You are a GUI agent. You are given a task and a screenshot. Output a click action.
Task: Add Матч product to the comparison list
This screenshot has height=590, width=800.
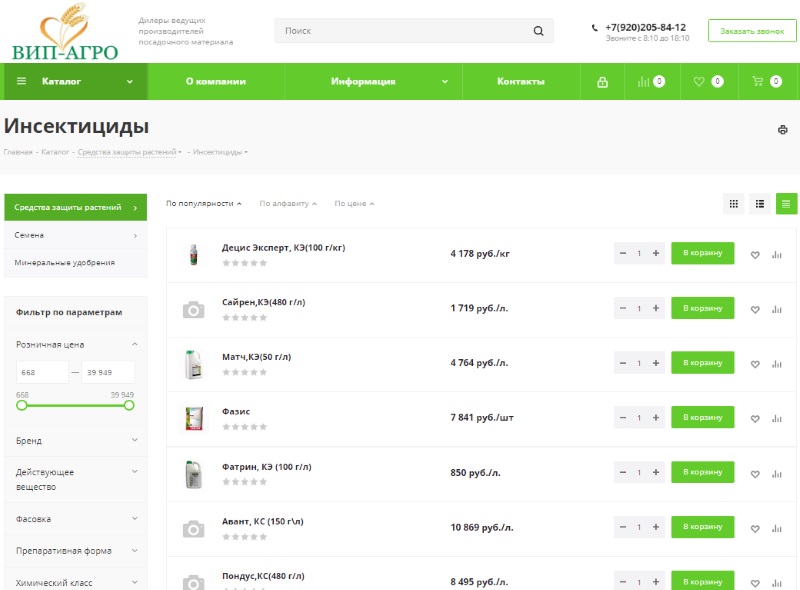pyautogui.click(x=777, y=364)
